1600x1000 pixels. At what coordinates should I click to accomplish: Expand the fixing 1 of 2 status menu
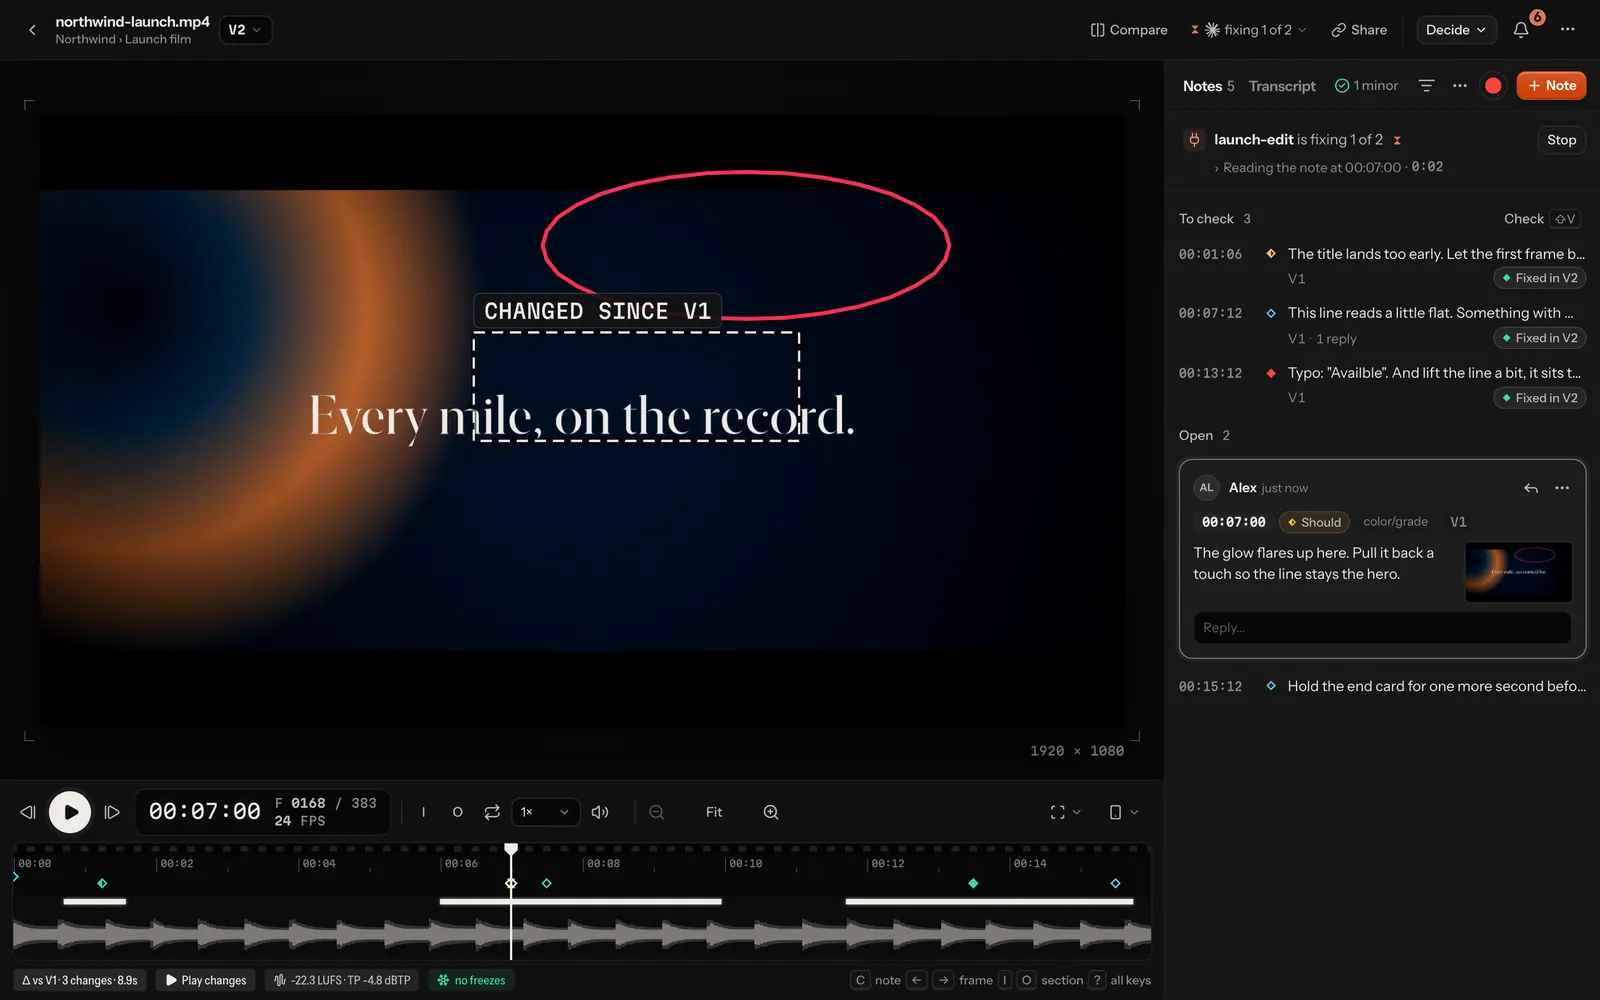click(1249, 30)
